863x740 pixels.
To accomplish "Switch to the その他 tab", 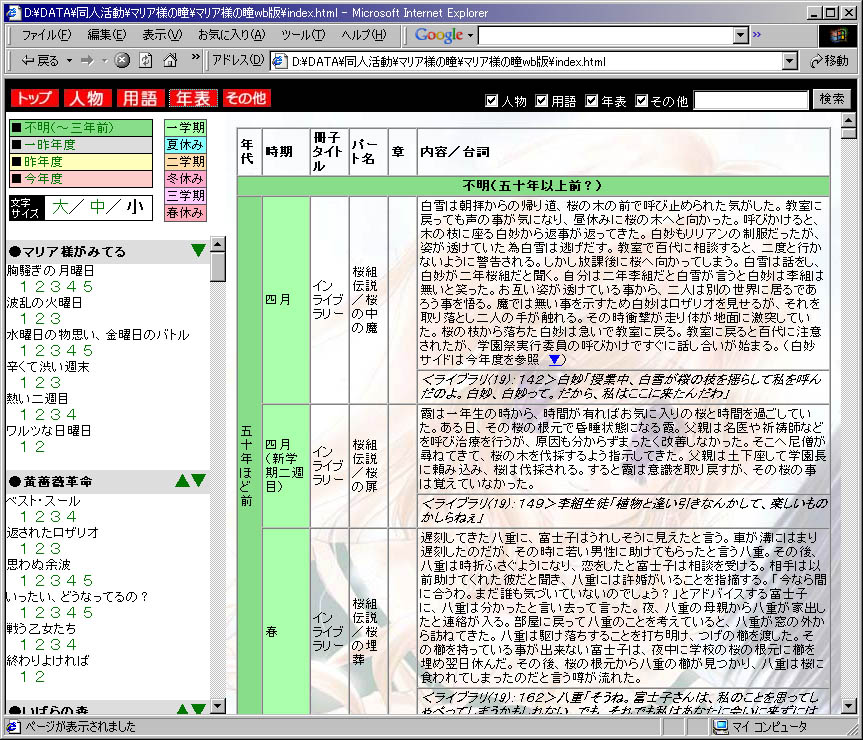I will coord(246,98).
